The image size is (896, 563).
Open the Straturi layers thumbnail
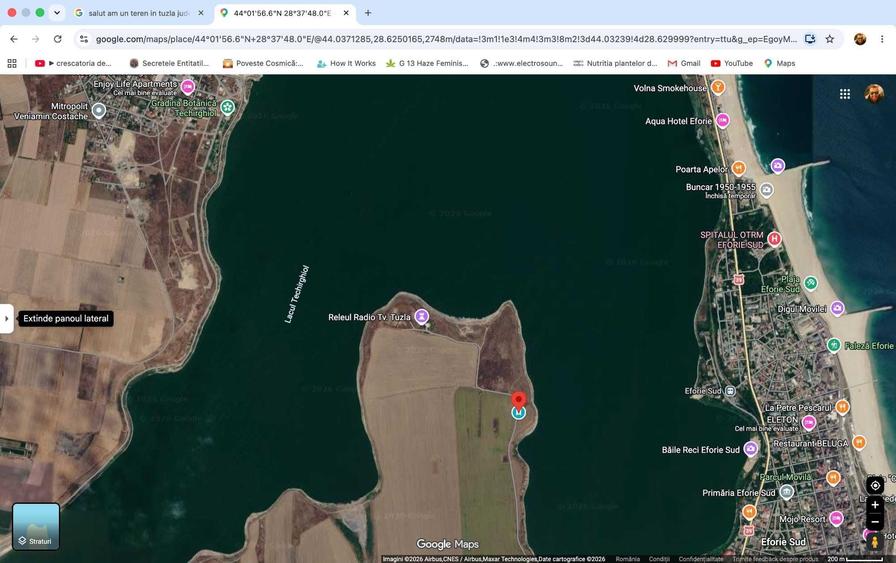(x=36, y=526)
